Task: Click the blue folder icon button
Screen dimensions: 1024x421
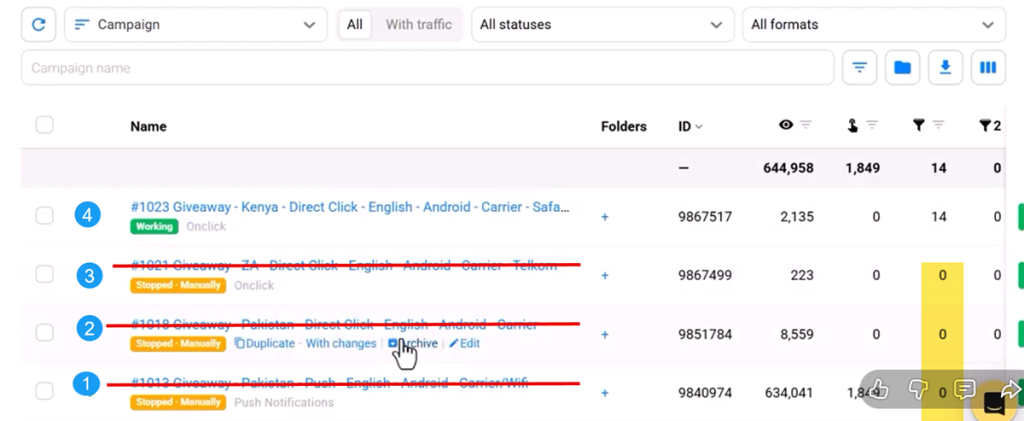Action: click(902, 68)
